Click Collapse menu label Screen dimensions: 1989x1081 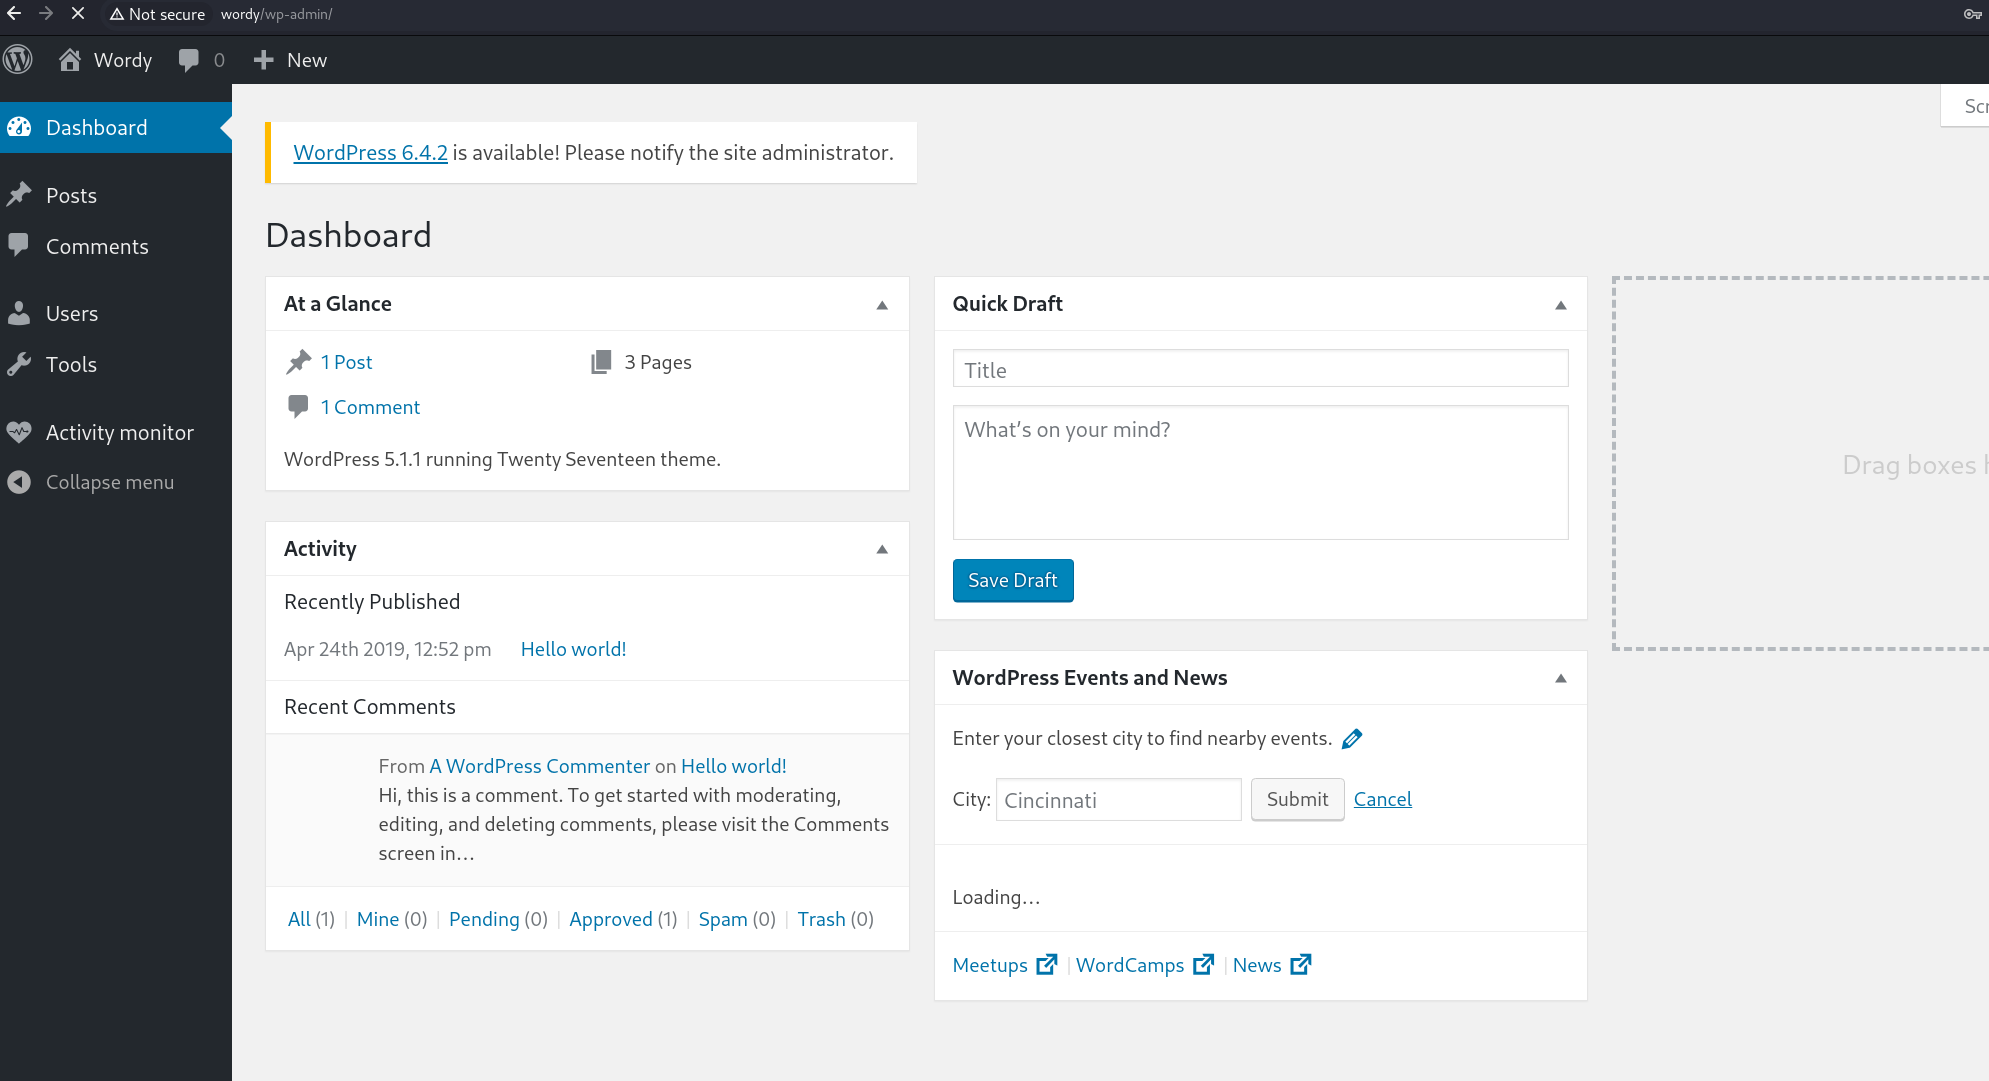(x=110, y=482)
